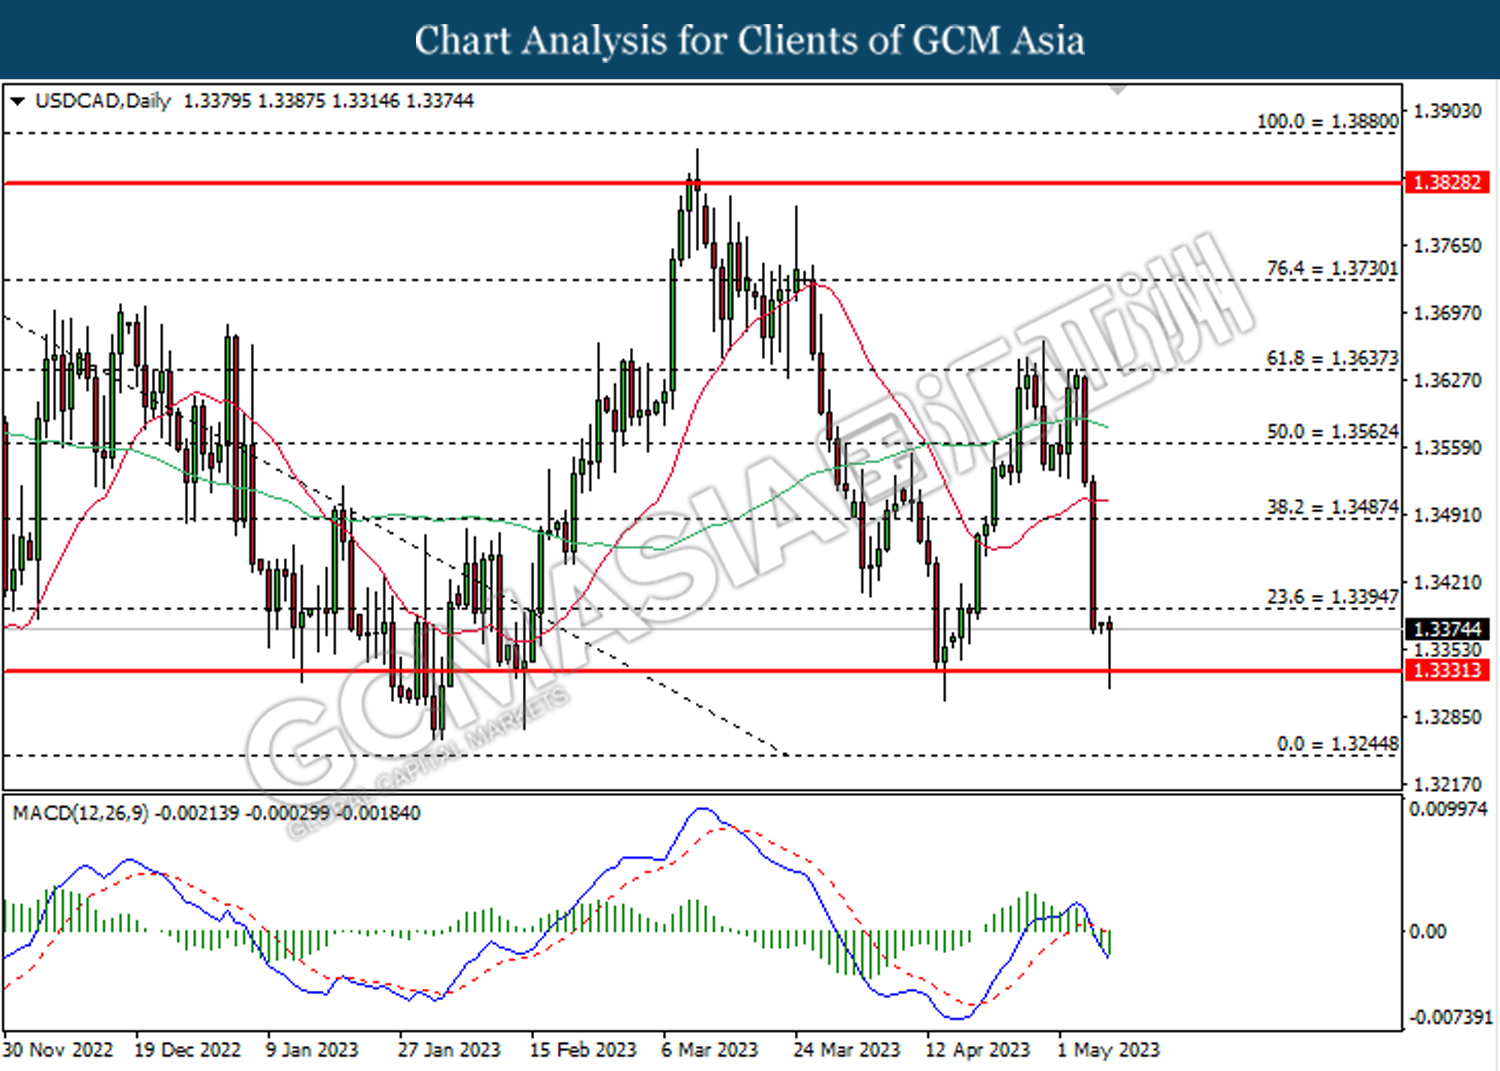Click the date label 12 Apr 2023
This screenshot has width=1500, height=1071.
pyautogui.click(x=978, y=1050)
